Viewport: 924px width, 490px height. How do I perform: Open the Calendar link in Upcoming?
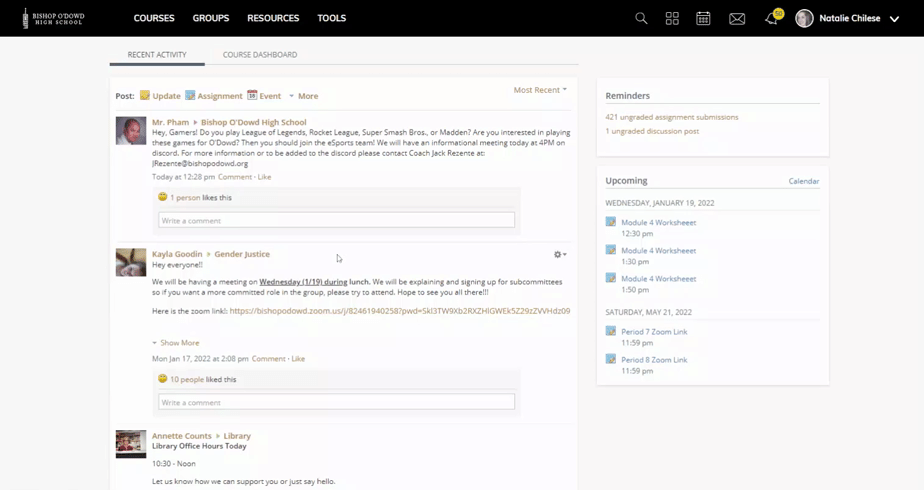pyautogui.click(x=803, y=181)
